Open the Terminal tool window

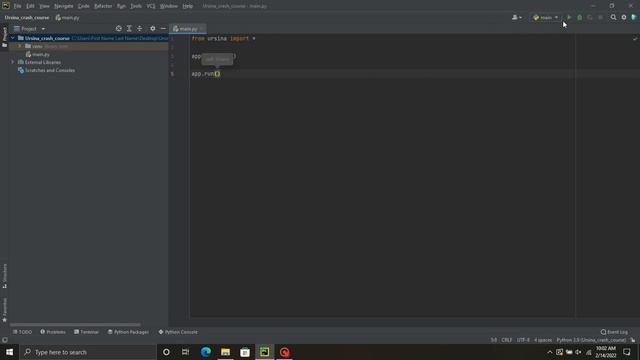86,332
